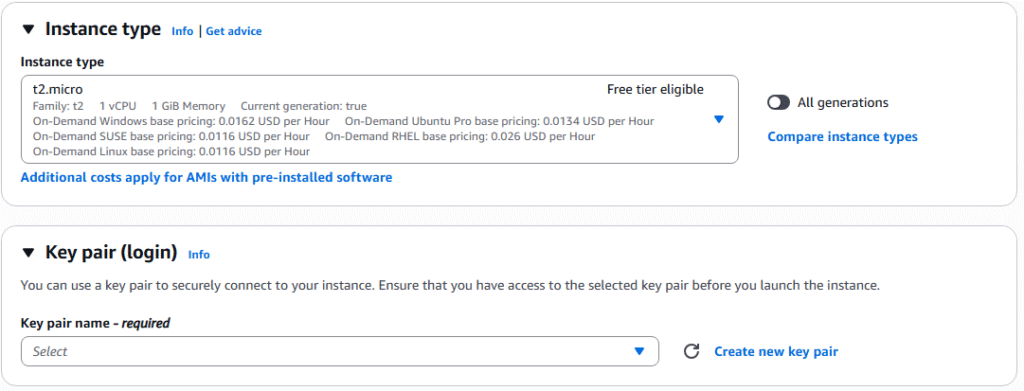Click the All generations label
Image resolution: width=1024 pixels, height=391 pixels.
pos(842,102)
